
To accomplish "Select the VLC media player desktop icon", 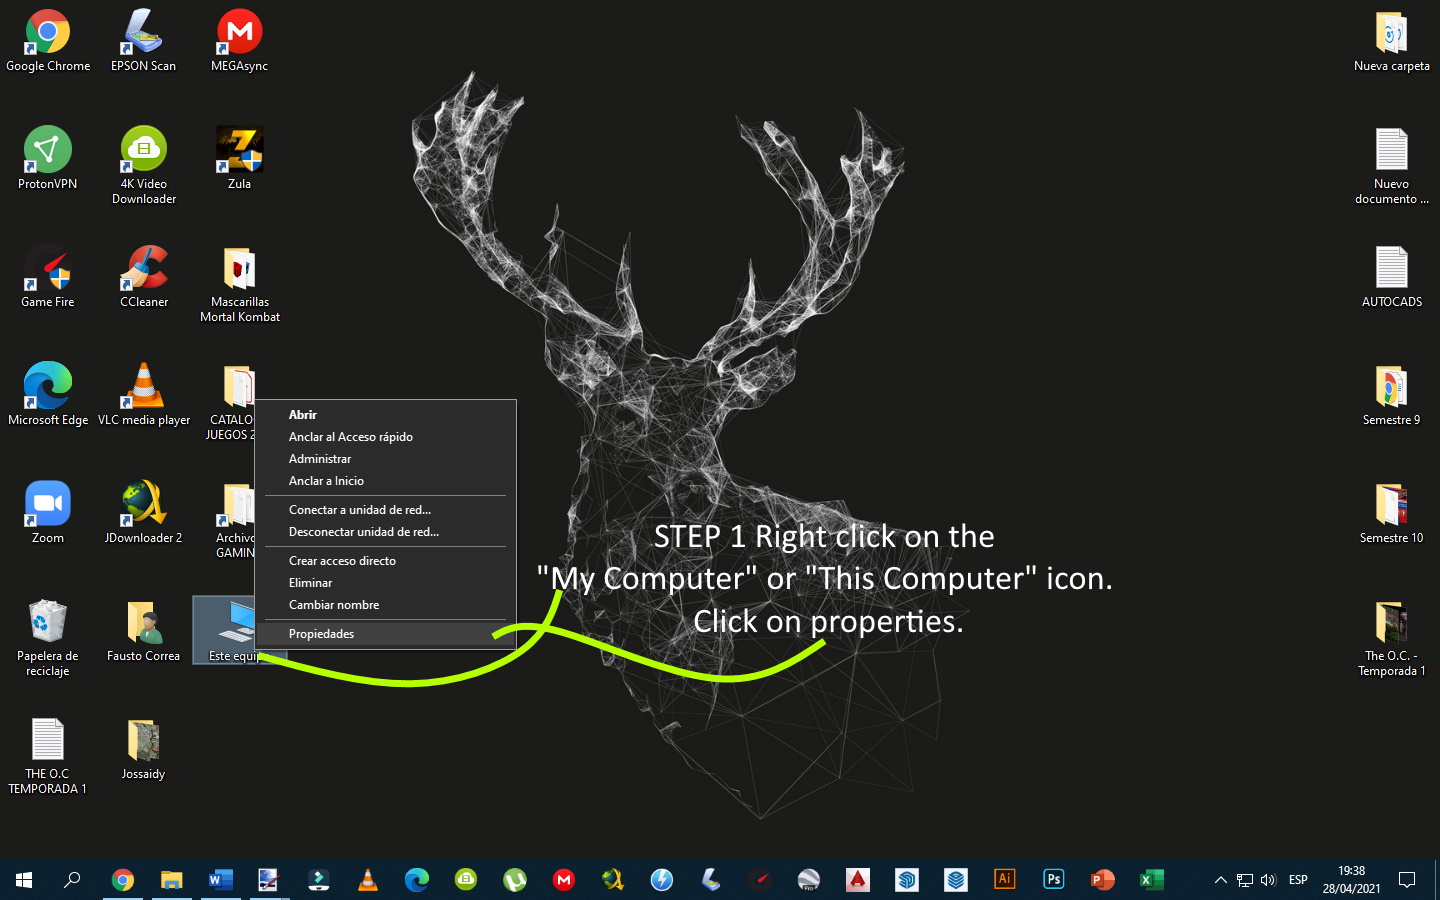I will pyautogui.click(x=144, y=394).
